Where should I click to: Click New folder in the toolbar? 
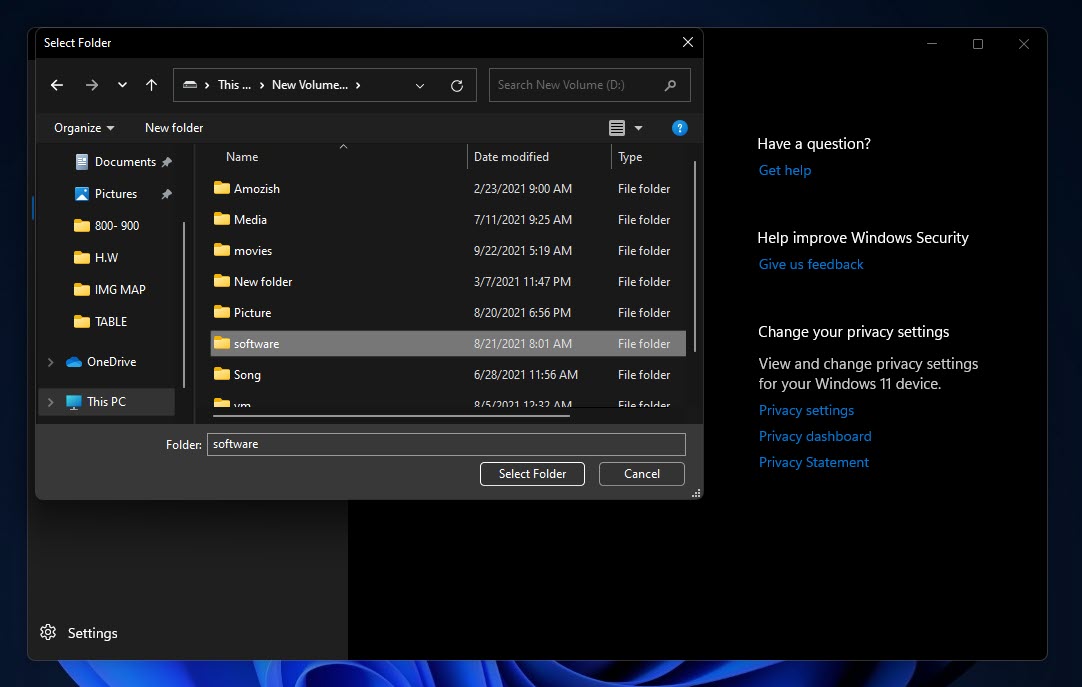pos(174,128)
